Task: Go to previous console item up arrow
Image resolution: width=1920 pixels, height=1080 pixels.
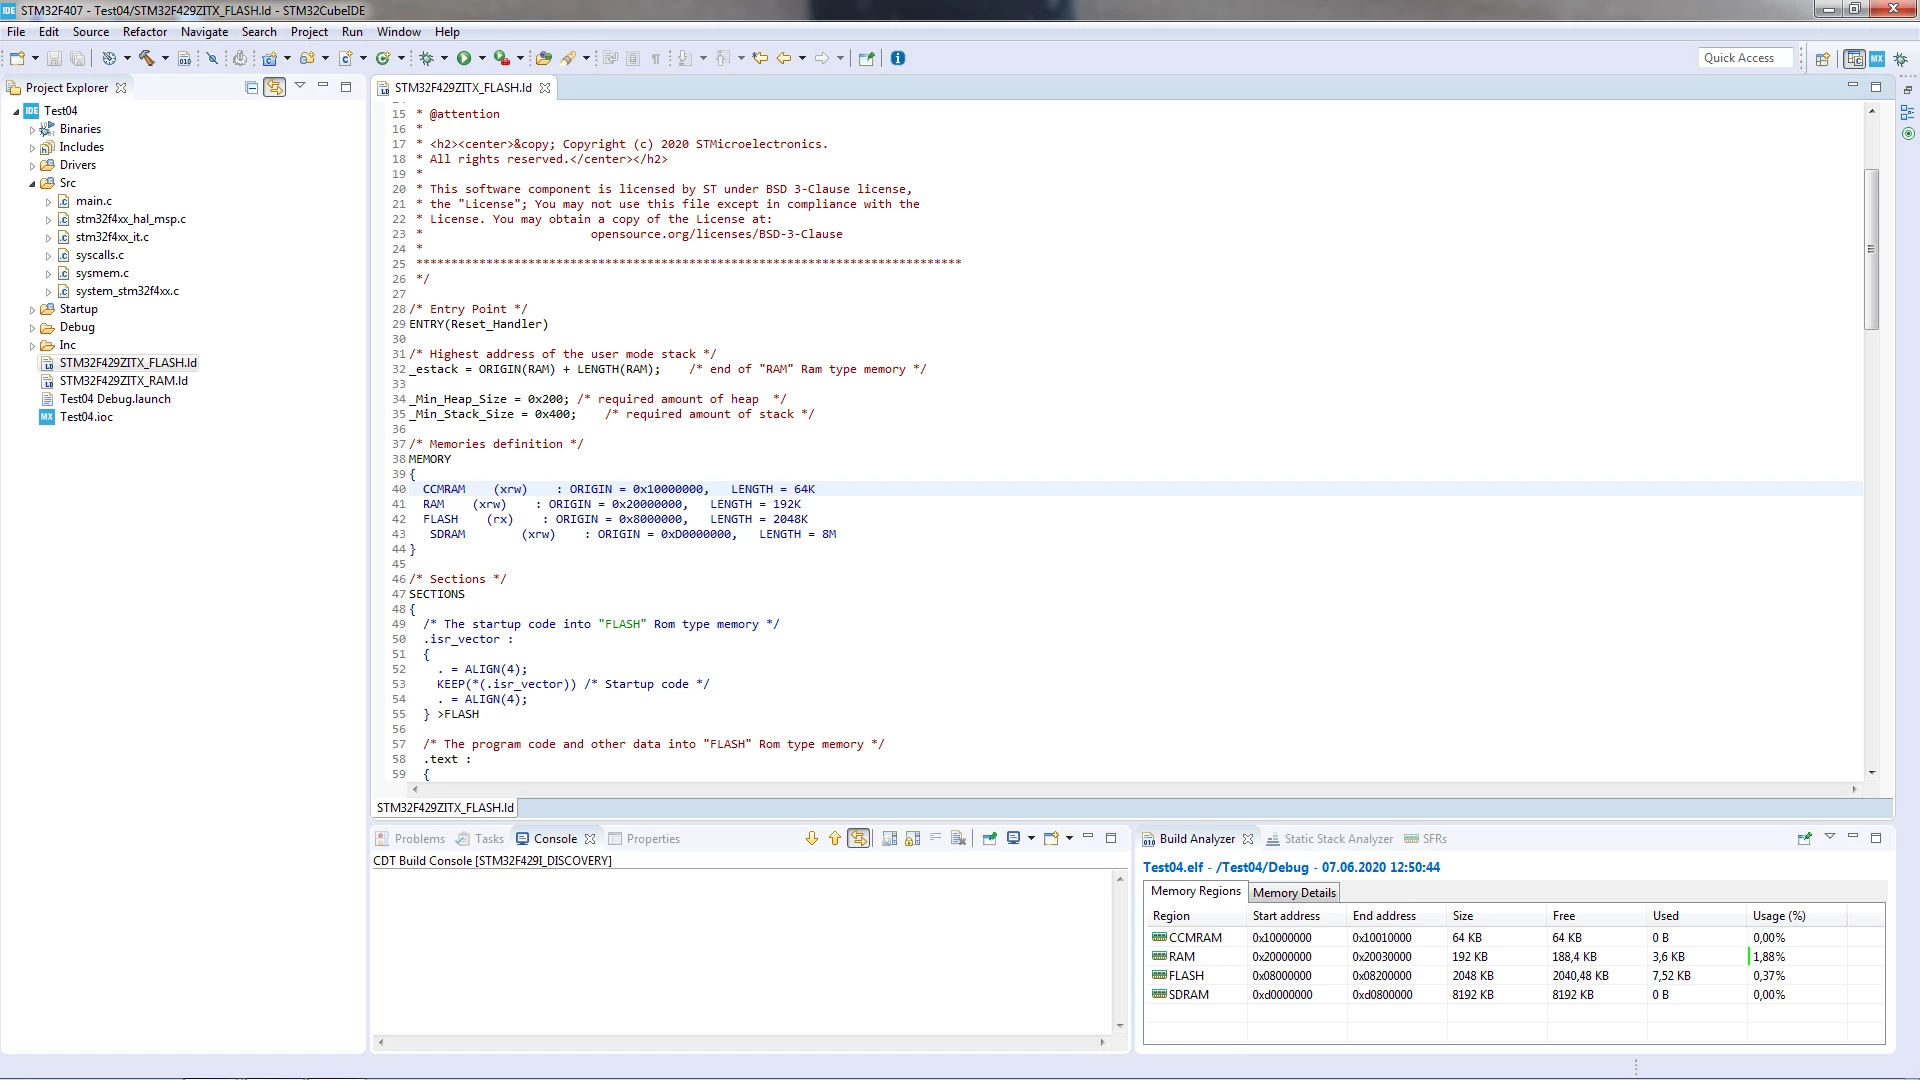Action: coord(835,838)
